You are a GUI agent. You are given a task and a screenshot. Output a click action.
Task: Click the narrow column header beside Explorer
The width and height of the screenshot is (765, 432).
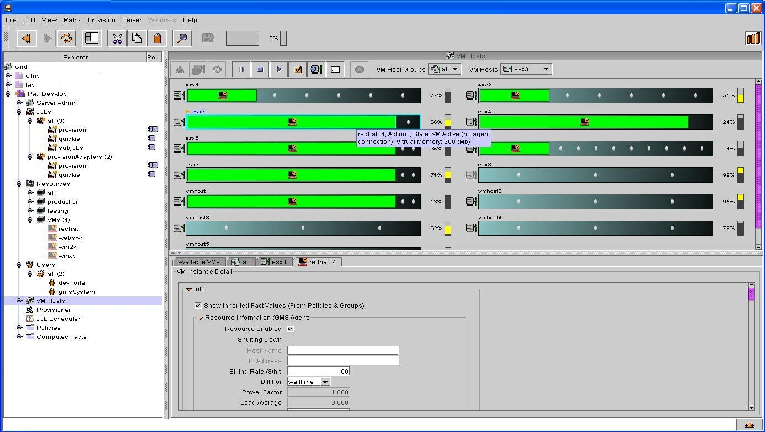tap(153, 57)
